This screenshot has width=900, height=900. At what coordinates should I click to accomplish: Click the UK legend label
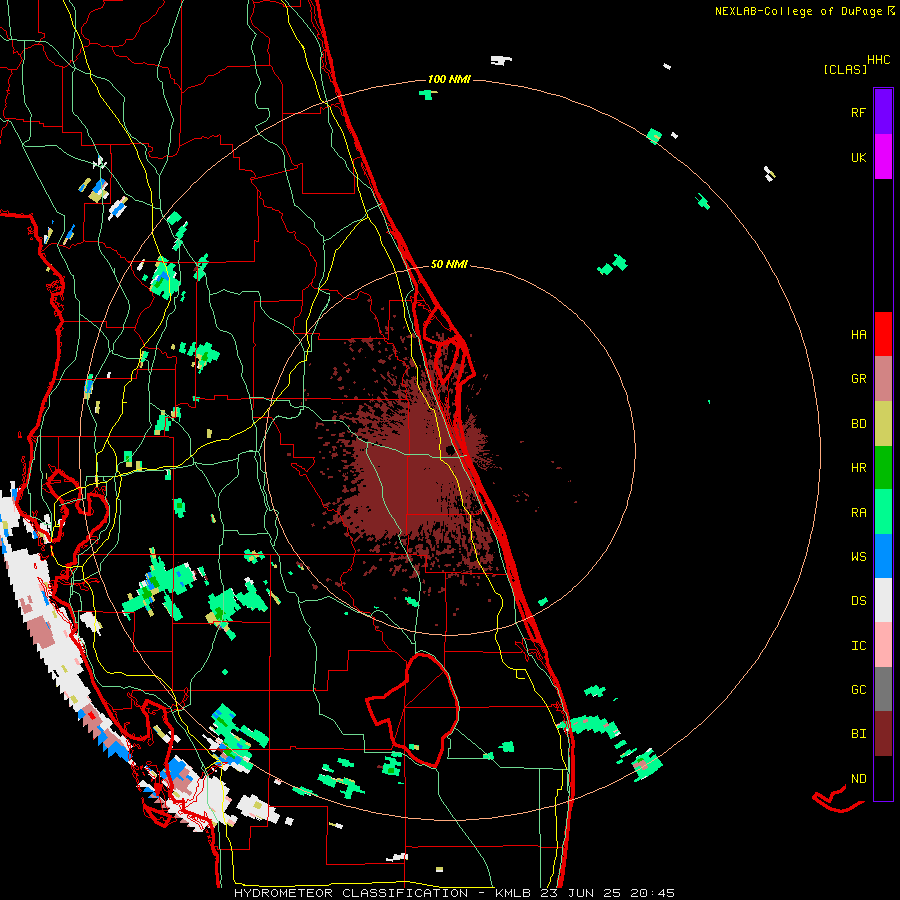click(x=858, y=157)
